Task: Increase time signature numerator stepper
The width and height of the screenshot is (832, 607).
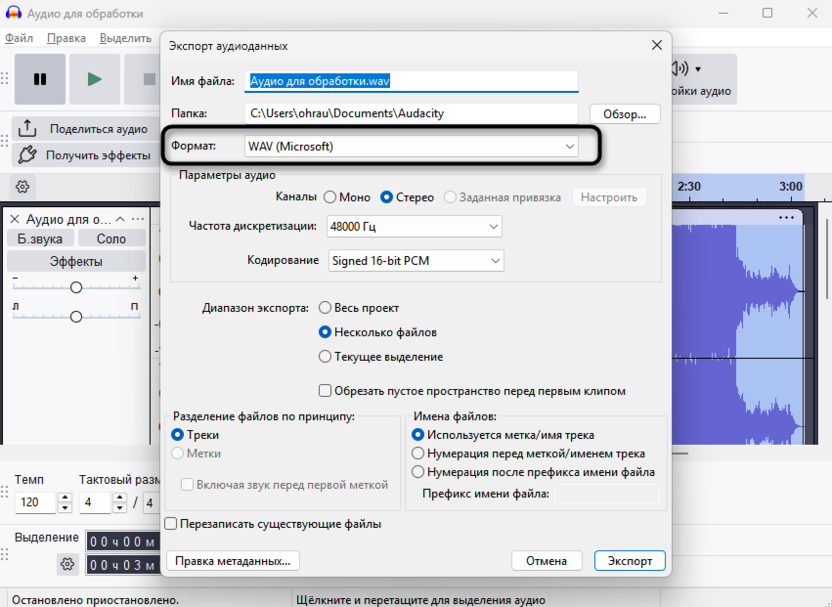Action: pos(120,498)
